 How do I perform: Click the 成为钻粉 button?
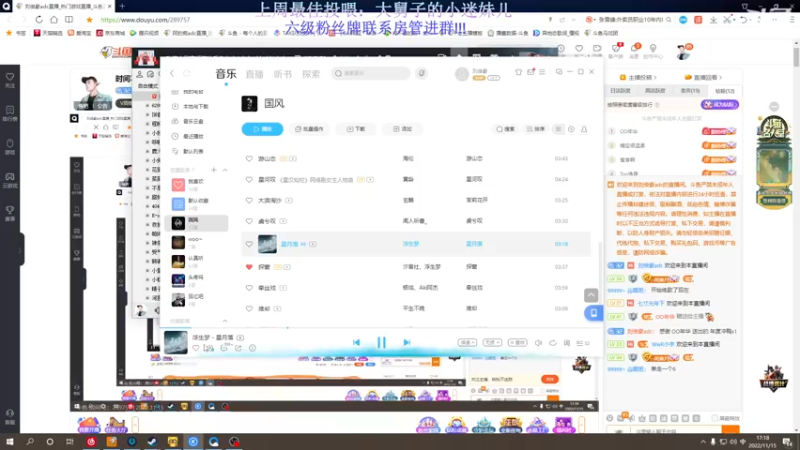coord(720,105)
